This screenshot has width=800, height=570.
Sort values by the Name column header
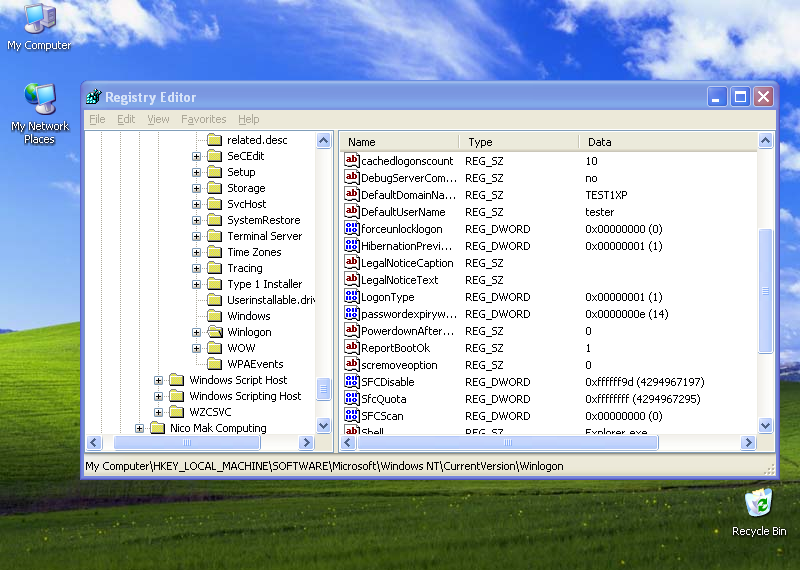pyautogui.click(x=400, y=142)
